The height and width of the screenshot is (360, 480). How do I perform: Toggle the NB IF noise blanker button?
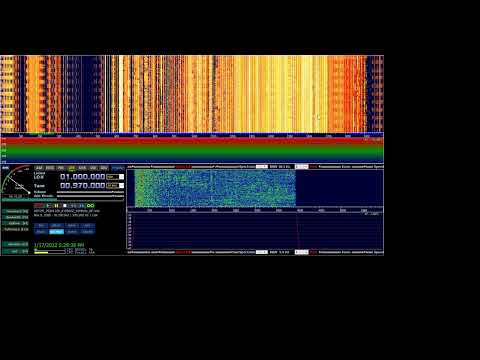click(x=72, y=226)
